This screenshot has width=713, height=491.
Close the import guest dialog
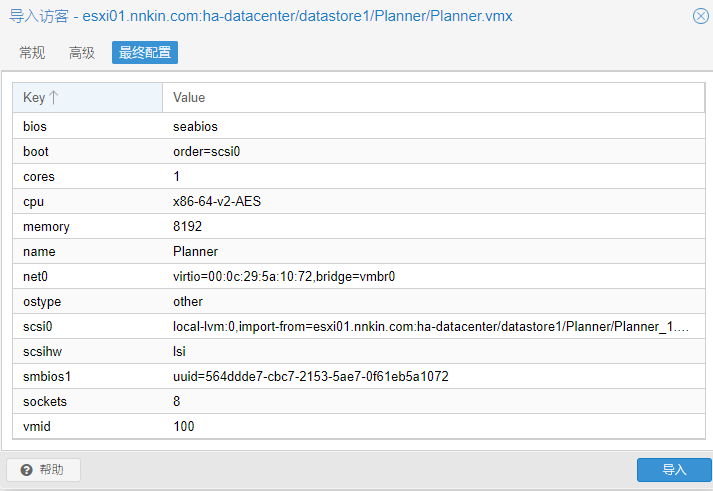pyautogui.click(x=699, y=15)
